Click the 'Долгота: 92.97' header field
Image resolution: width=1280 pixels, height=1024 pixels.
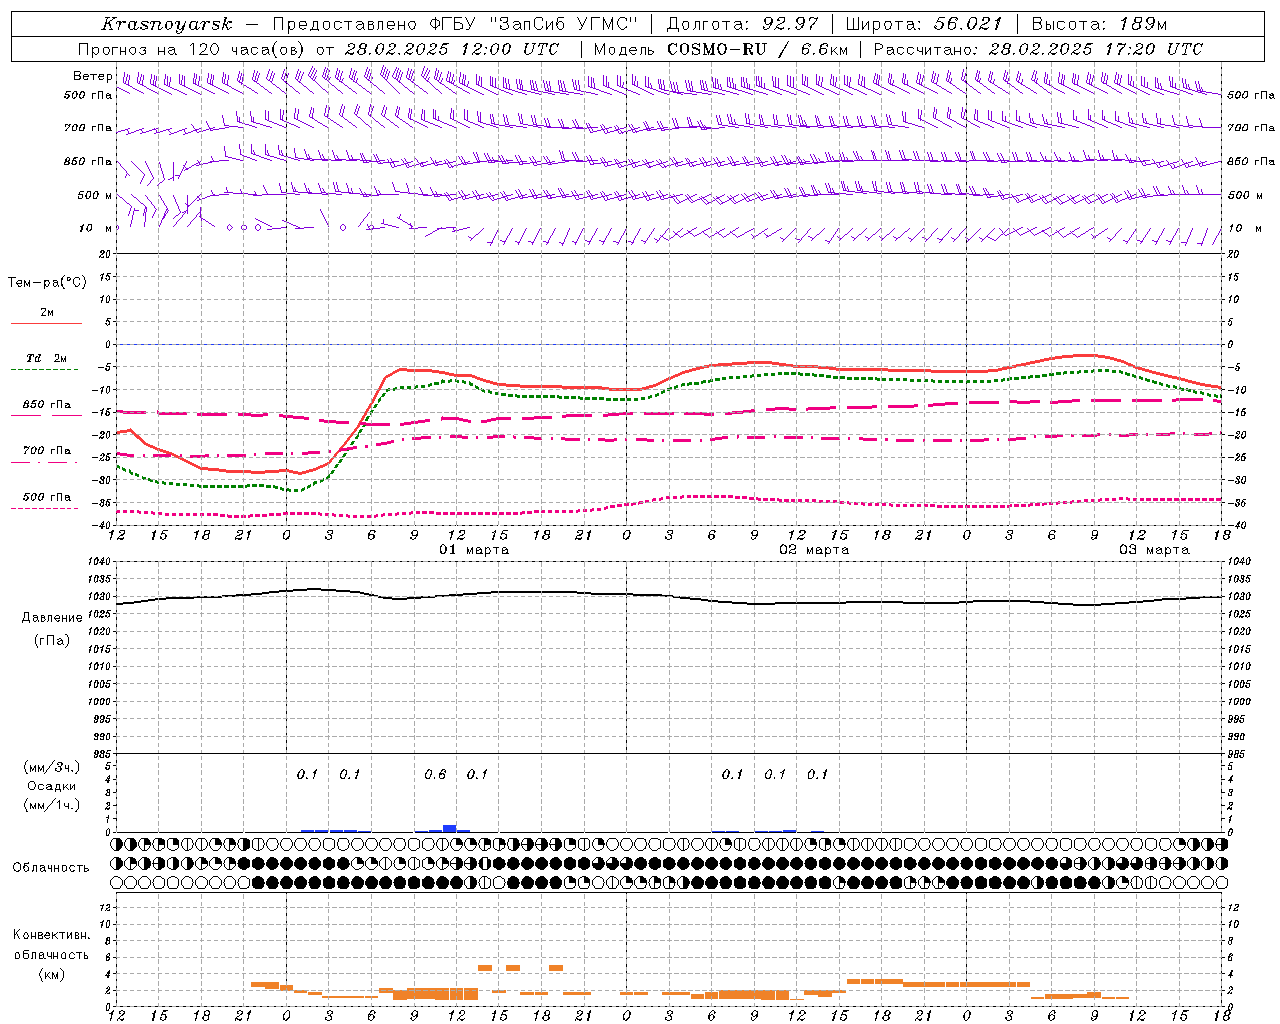coord(742,24)
